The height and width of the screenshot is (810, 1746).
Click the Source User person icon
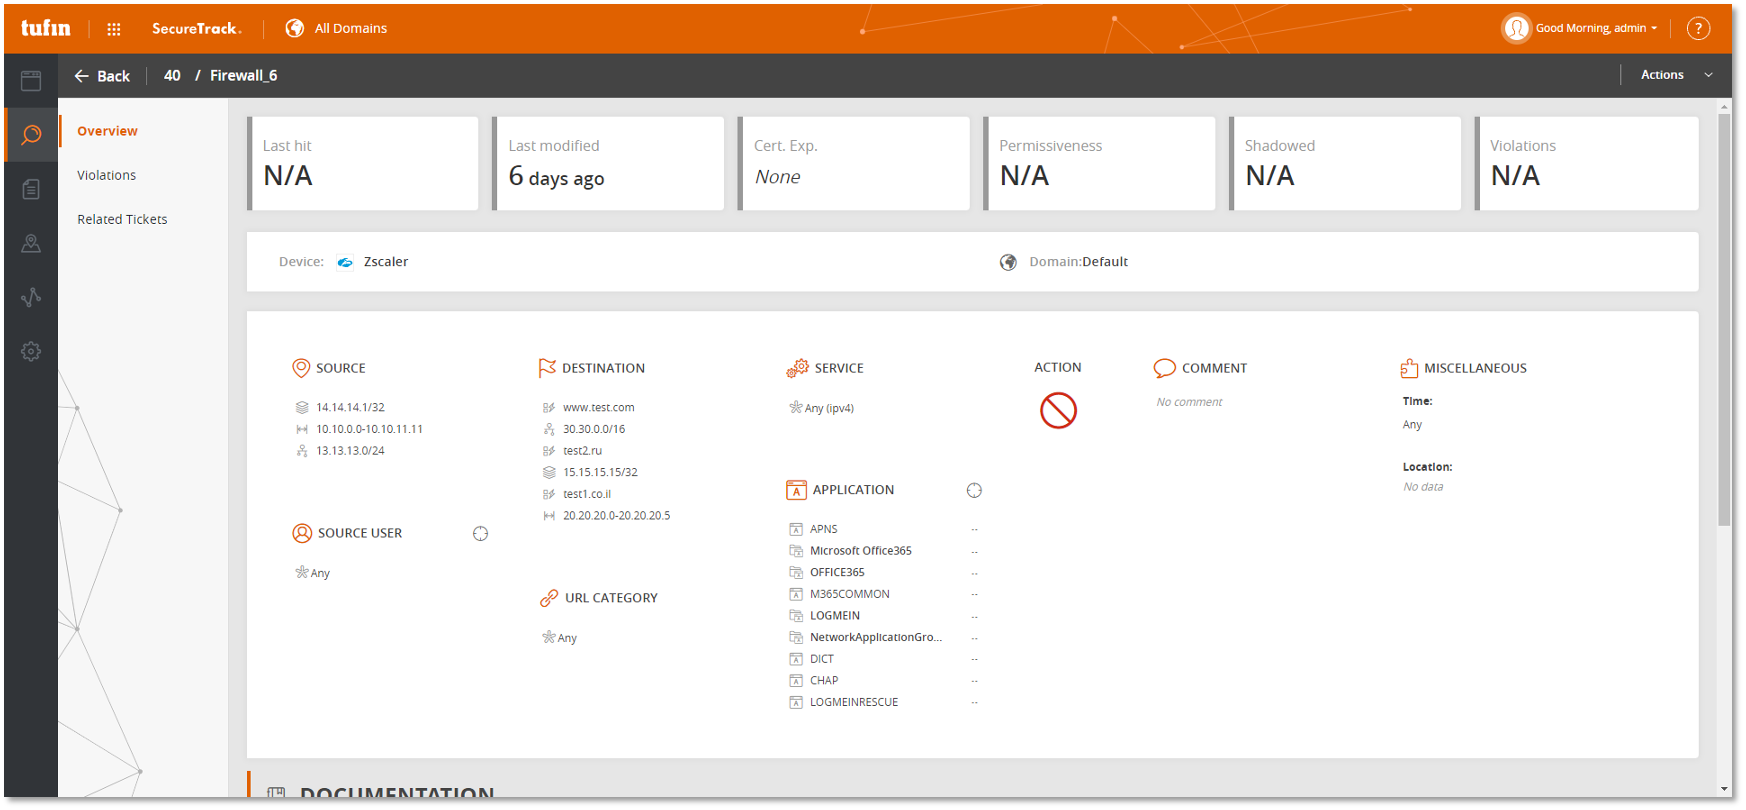302,533
